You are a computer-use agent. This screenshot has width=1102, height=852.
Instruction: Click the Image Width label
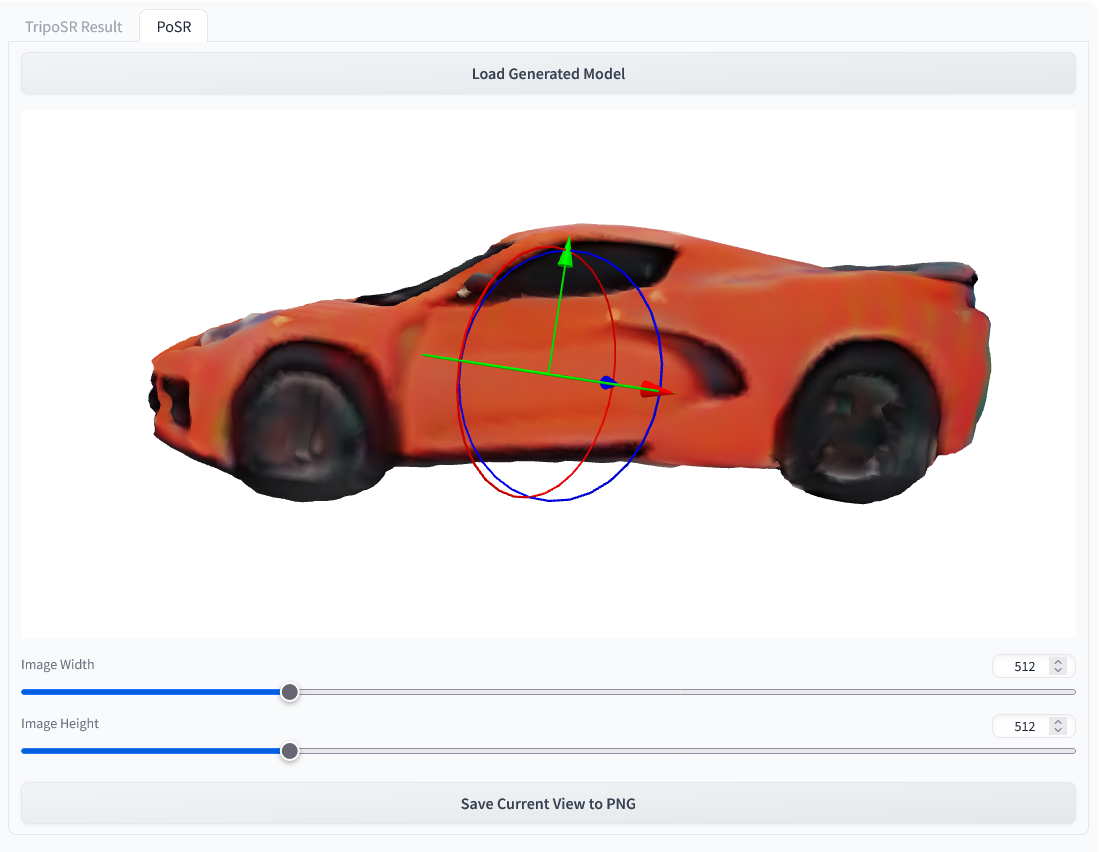58,664
